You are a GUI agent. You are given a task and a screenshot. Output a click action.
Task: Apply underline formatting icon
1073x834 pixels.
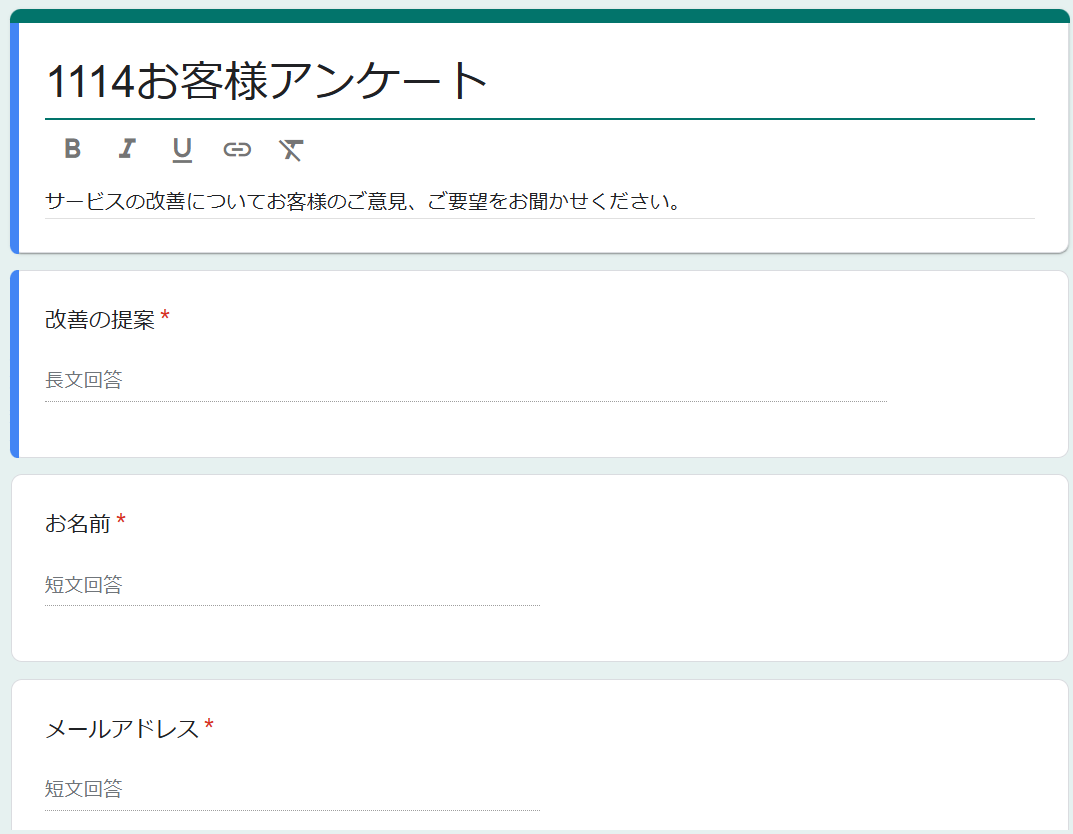pos(182,149)
